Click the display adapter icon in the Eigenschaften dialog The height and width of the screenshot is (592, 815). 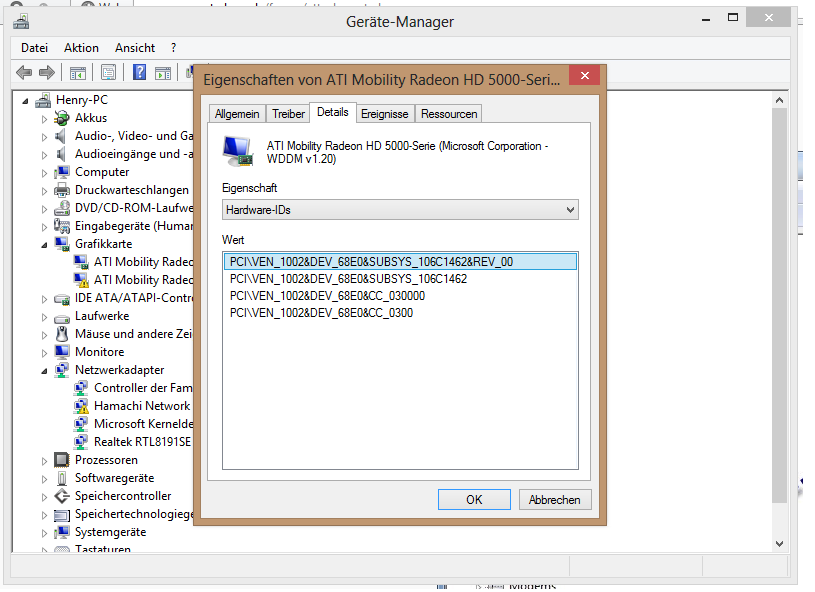click(238, 151)
